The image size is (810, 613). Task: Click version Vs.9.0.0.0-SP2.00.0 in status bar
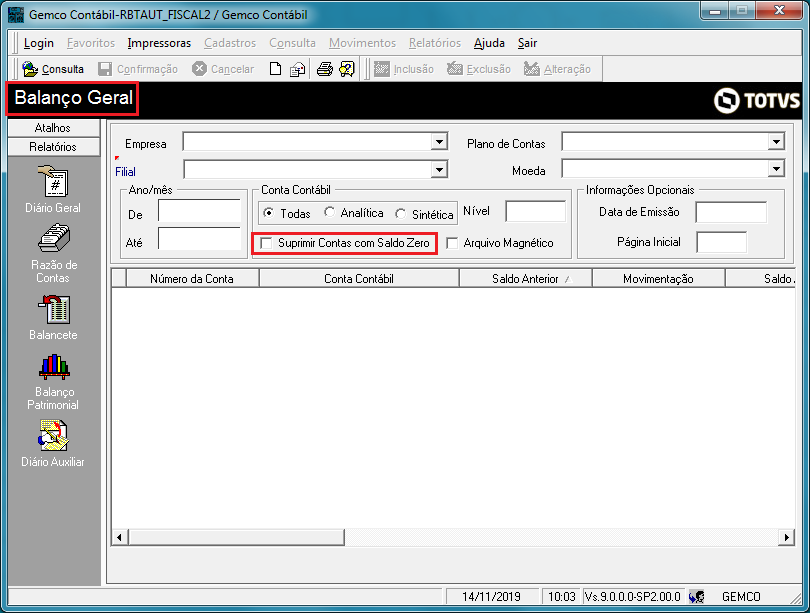click(632, 597)
